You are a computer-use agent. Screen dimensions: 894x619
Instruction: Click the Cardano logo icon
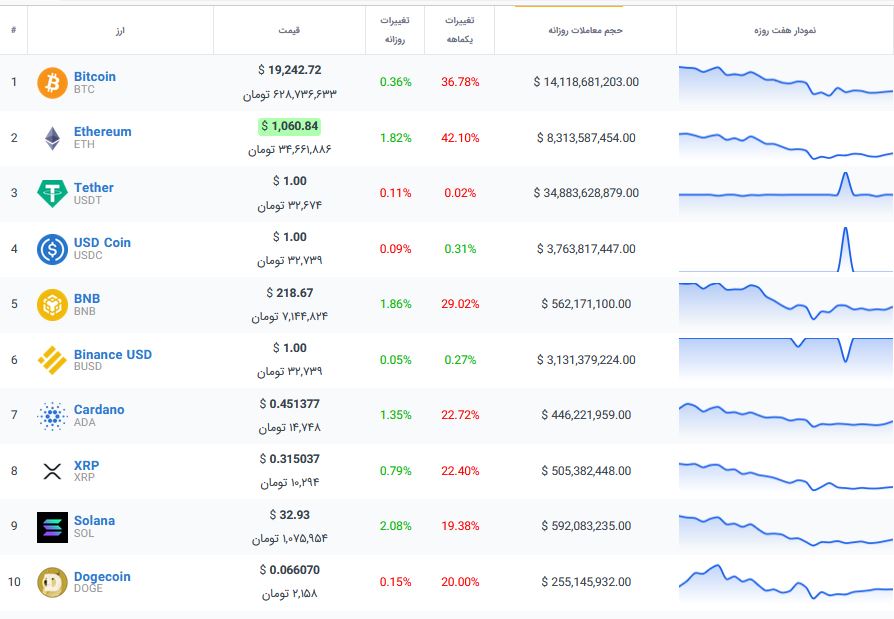(x=52, y=416)
